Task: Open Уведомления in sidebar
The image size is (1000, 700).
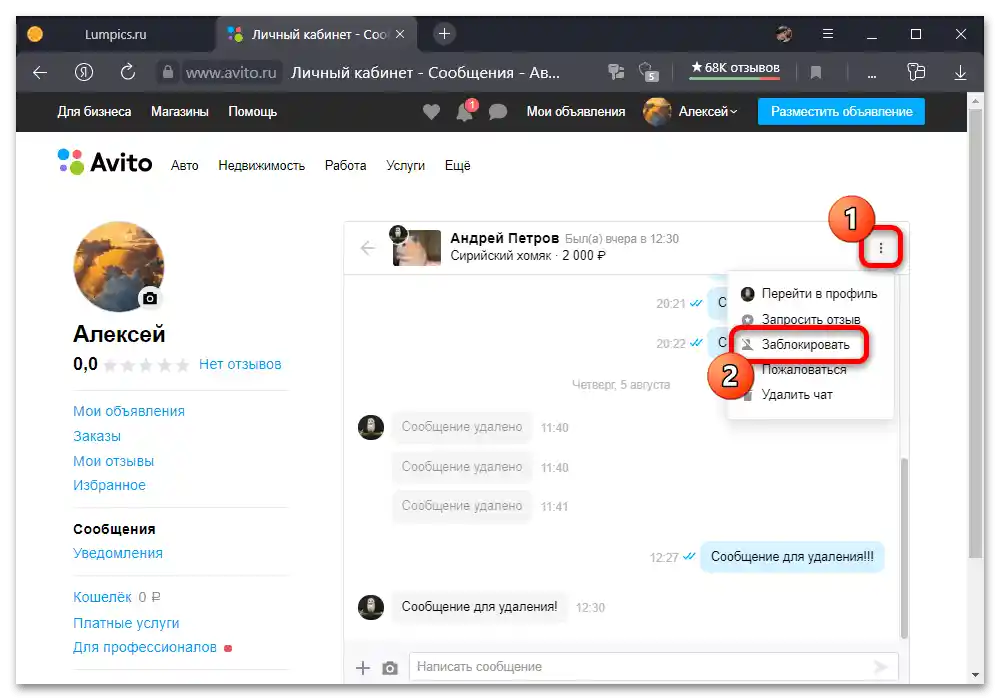Action: pyautogui.click(x=118, y=553)
